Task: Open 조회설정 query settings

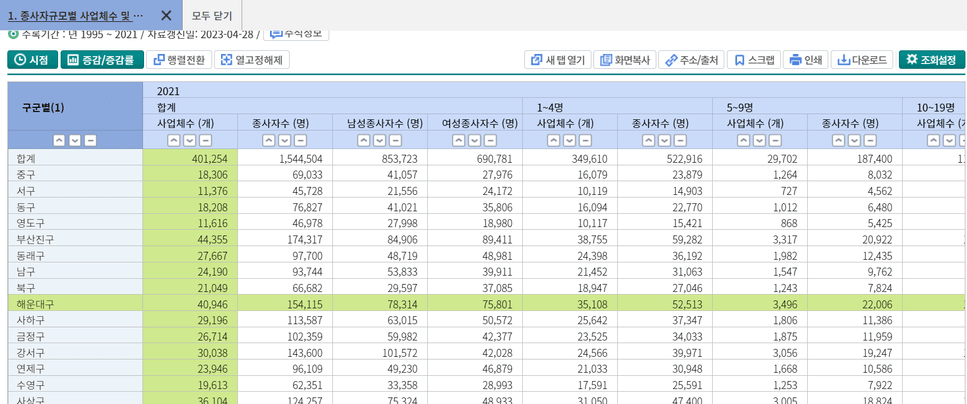Action: (931, 60)
